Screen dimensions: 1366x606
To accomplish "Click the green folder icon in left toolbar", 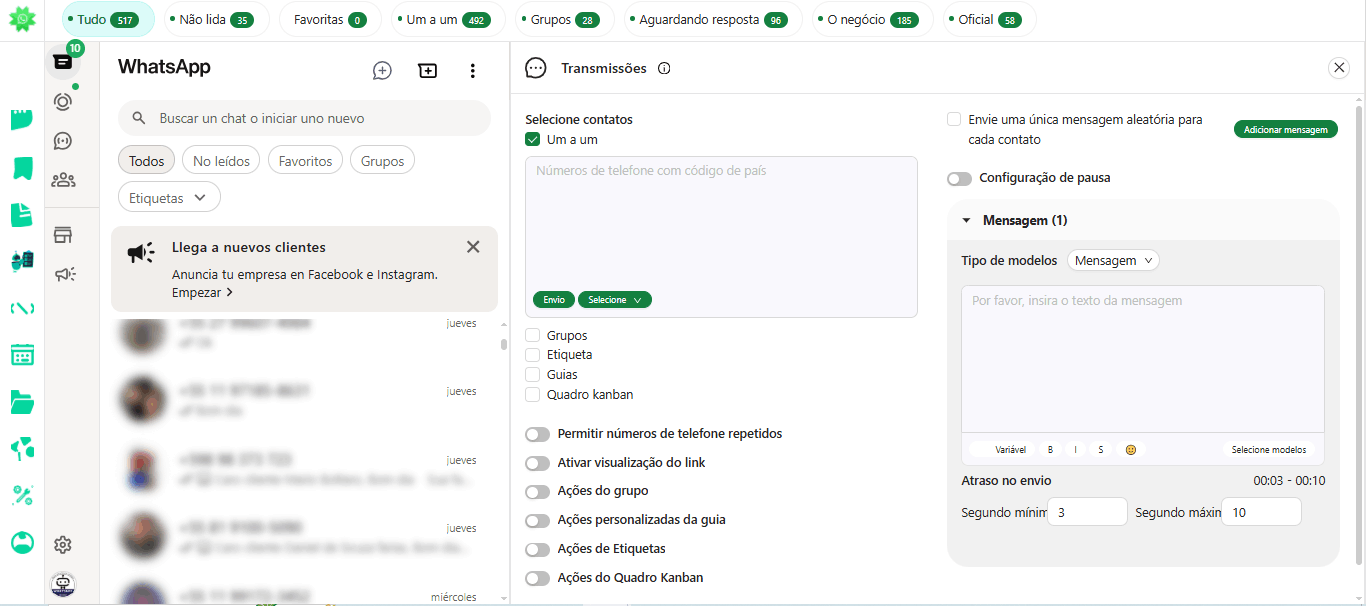I will pos(22,402).
